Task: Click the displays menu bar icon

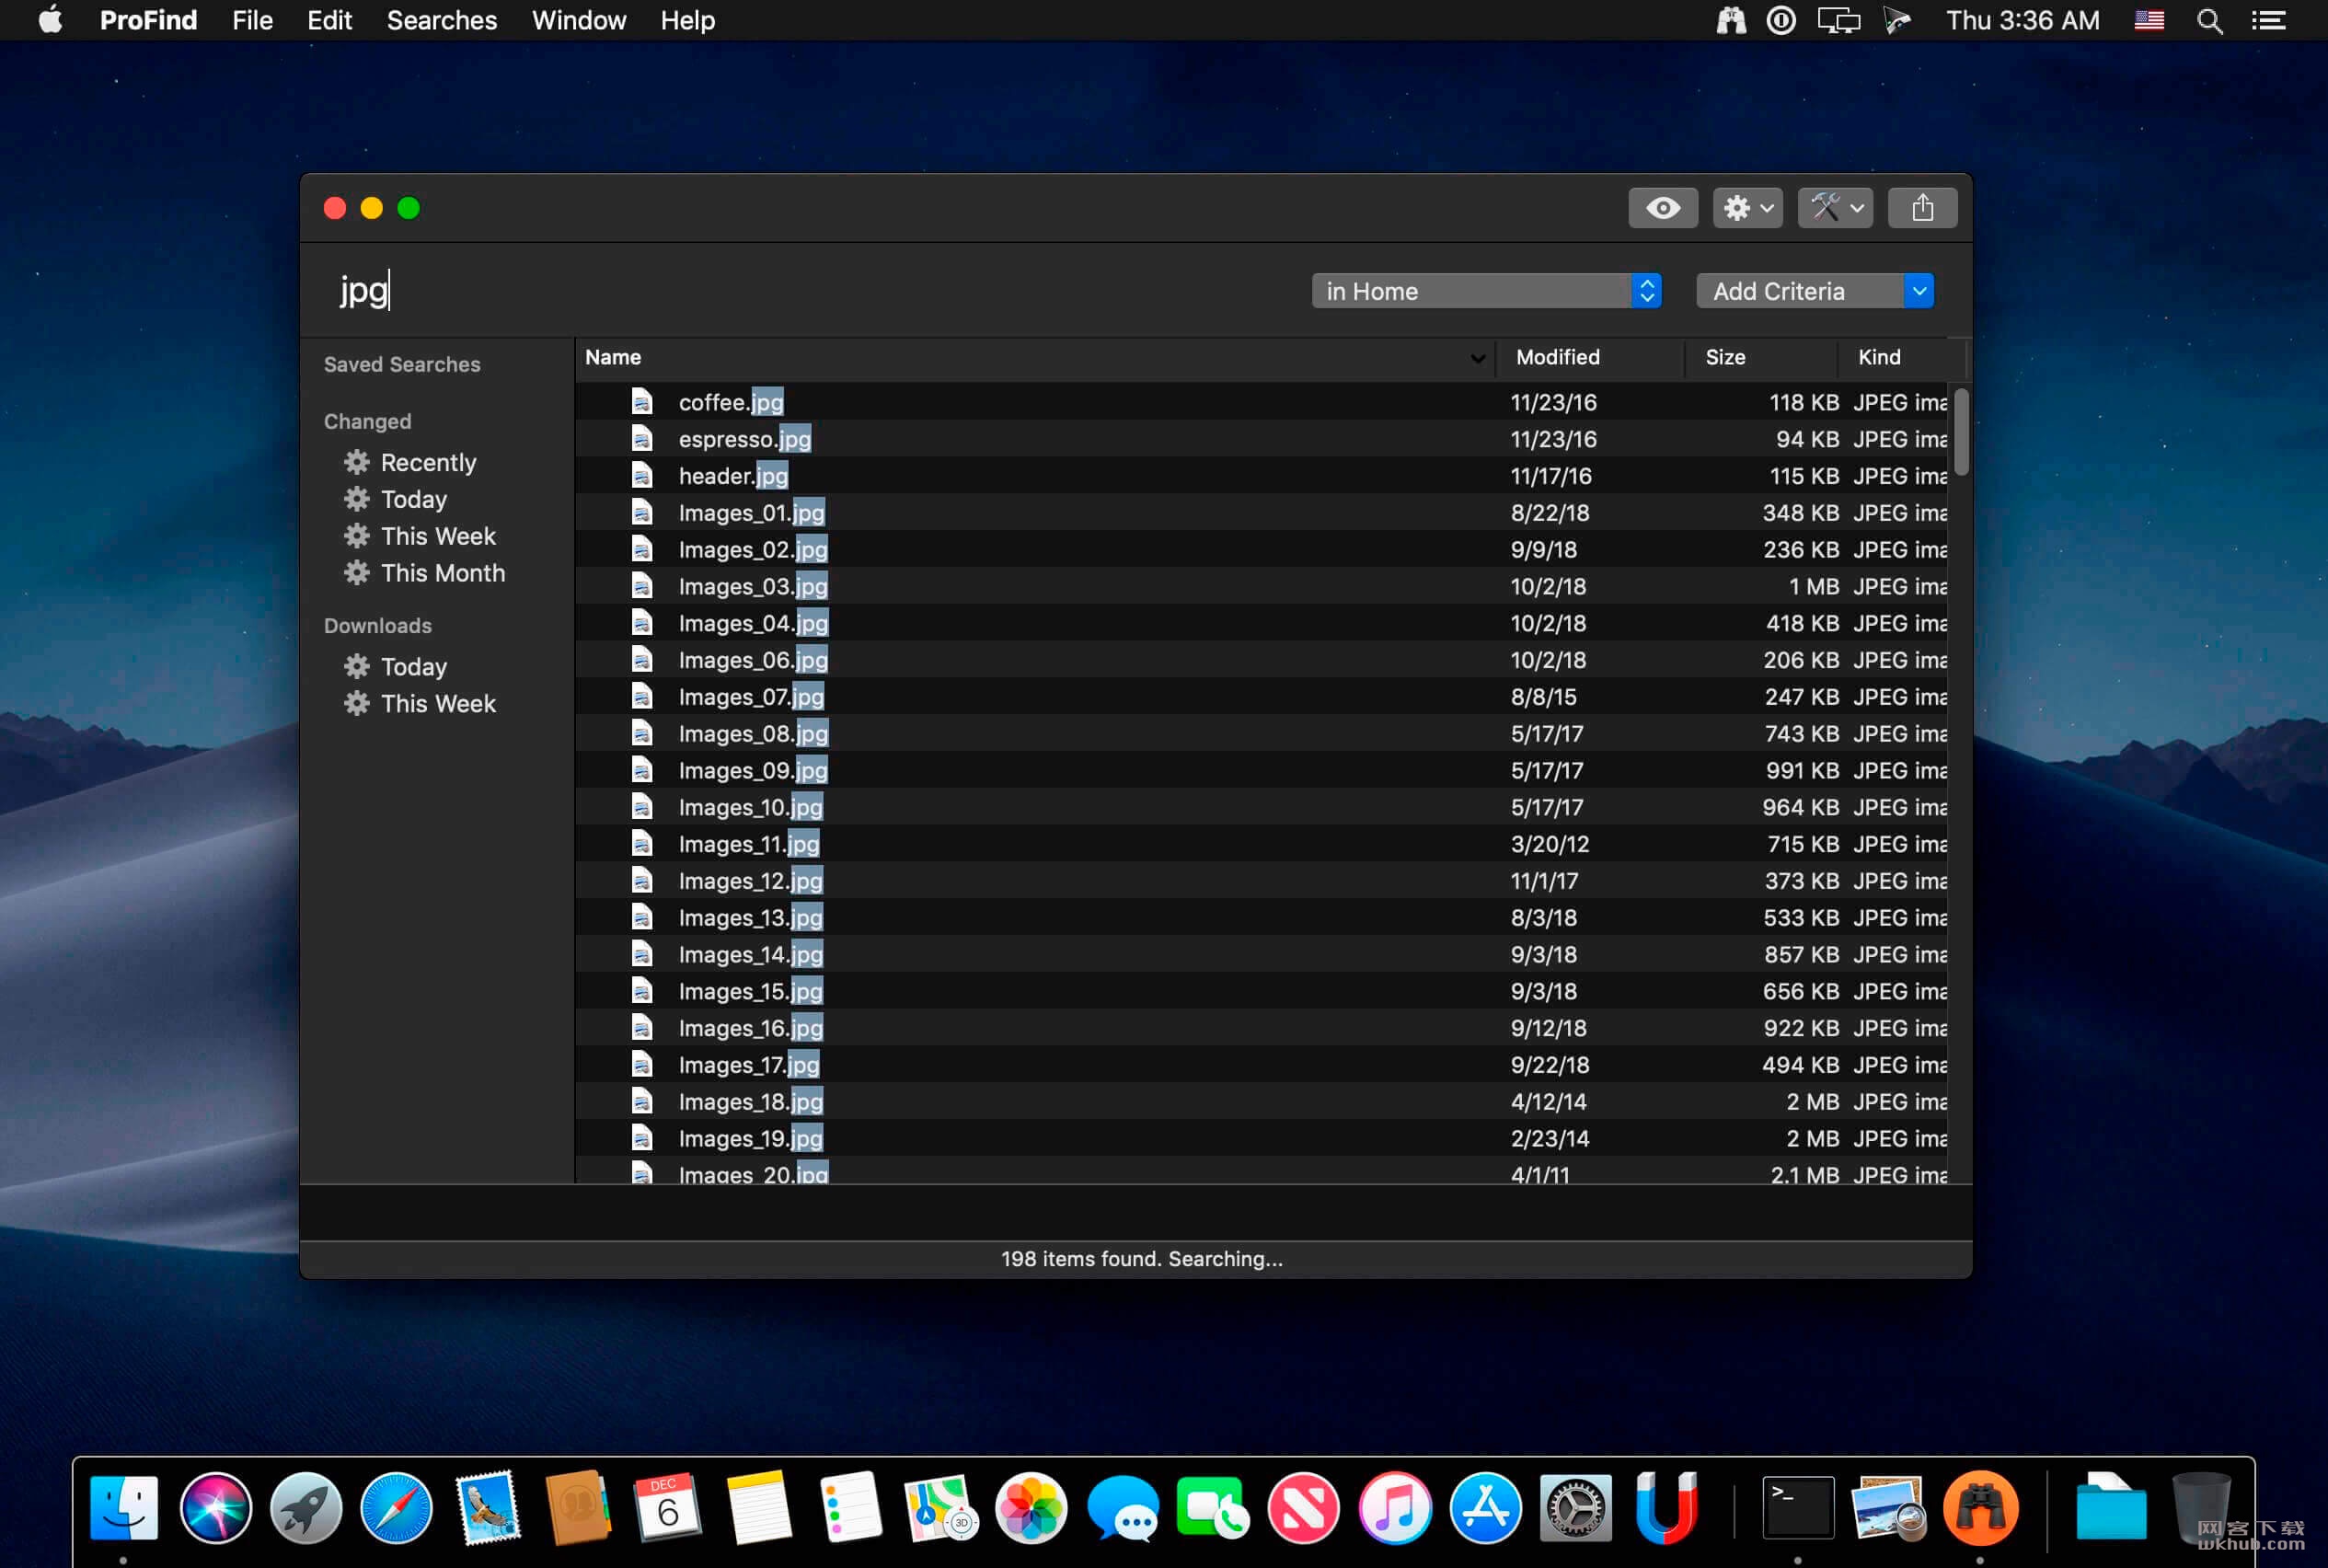Action: pyautogui.click(x=1838, y=20)
